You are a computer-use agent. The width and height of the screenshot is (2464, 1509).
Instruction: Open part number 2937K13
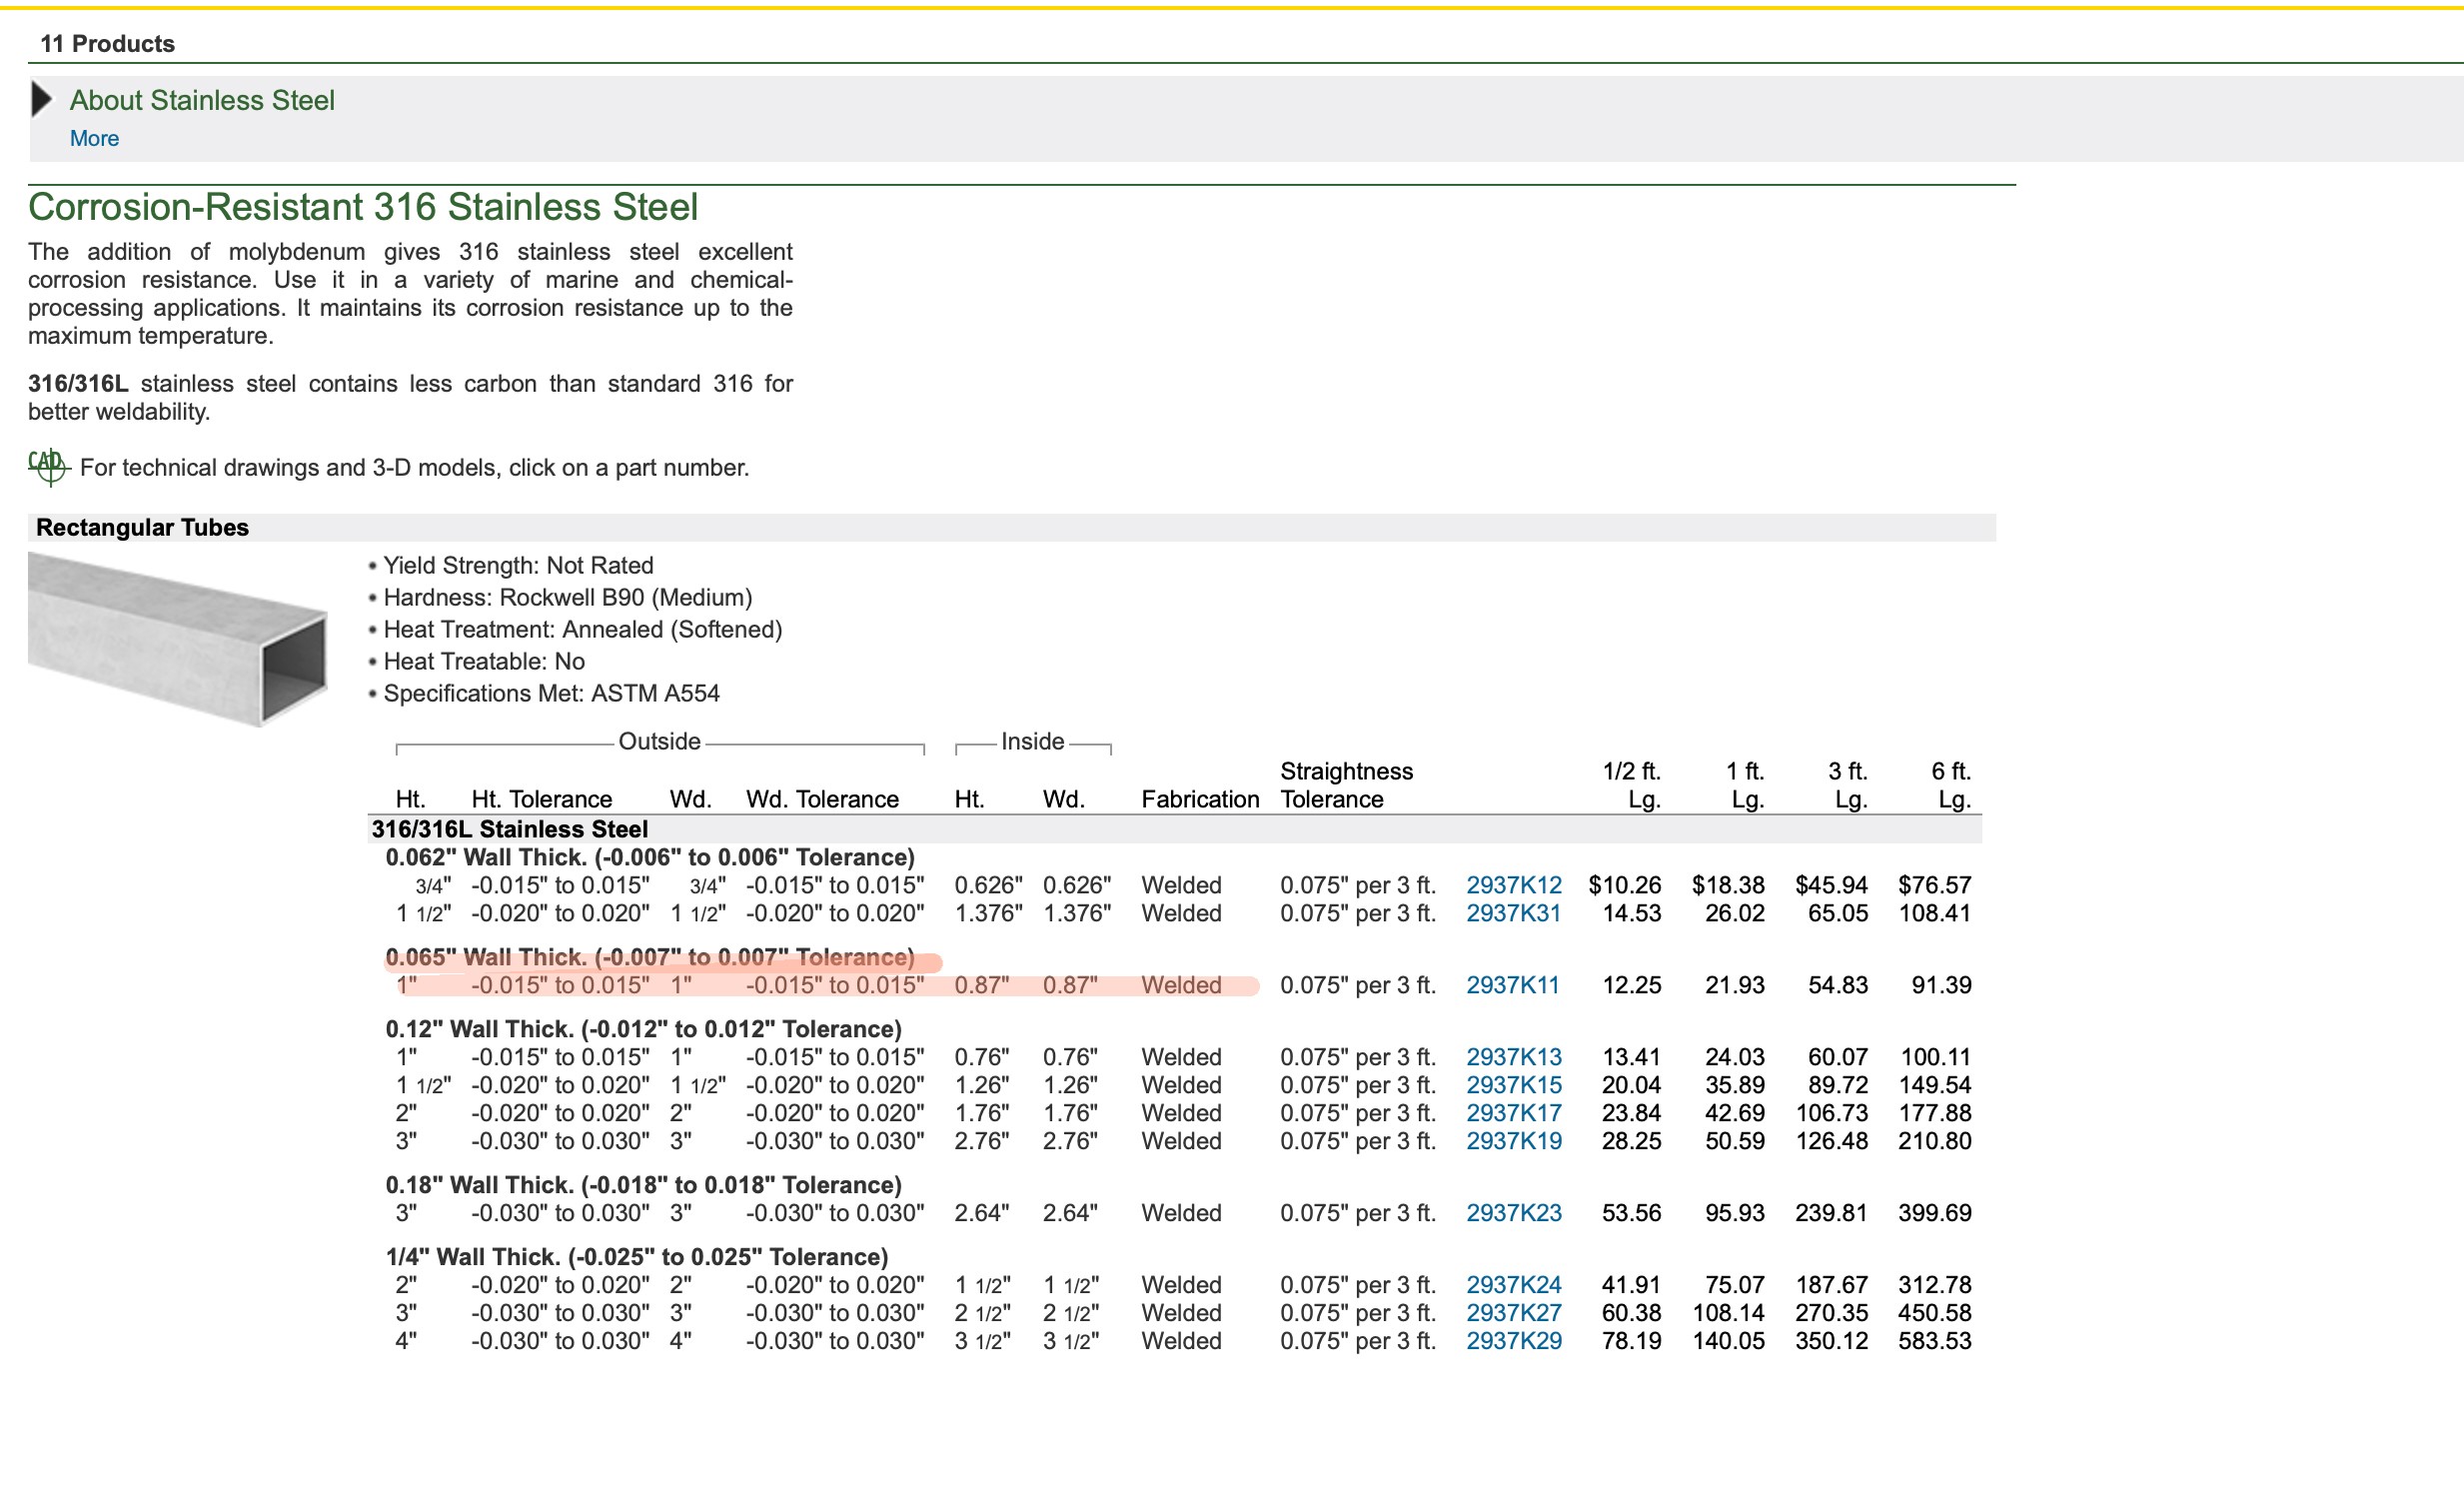(1513, 1057)
